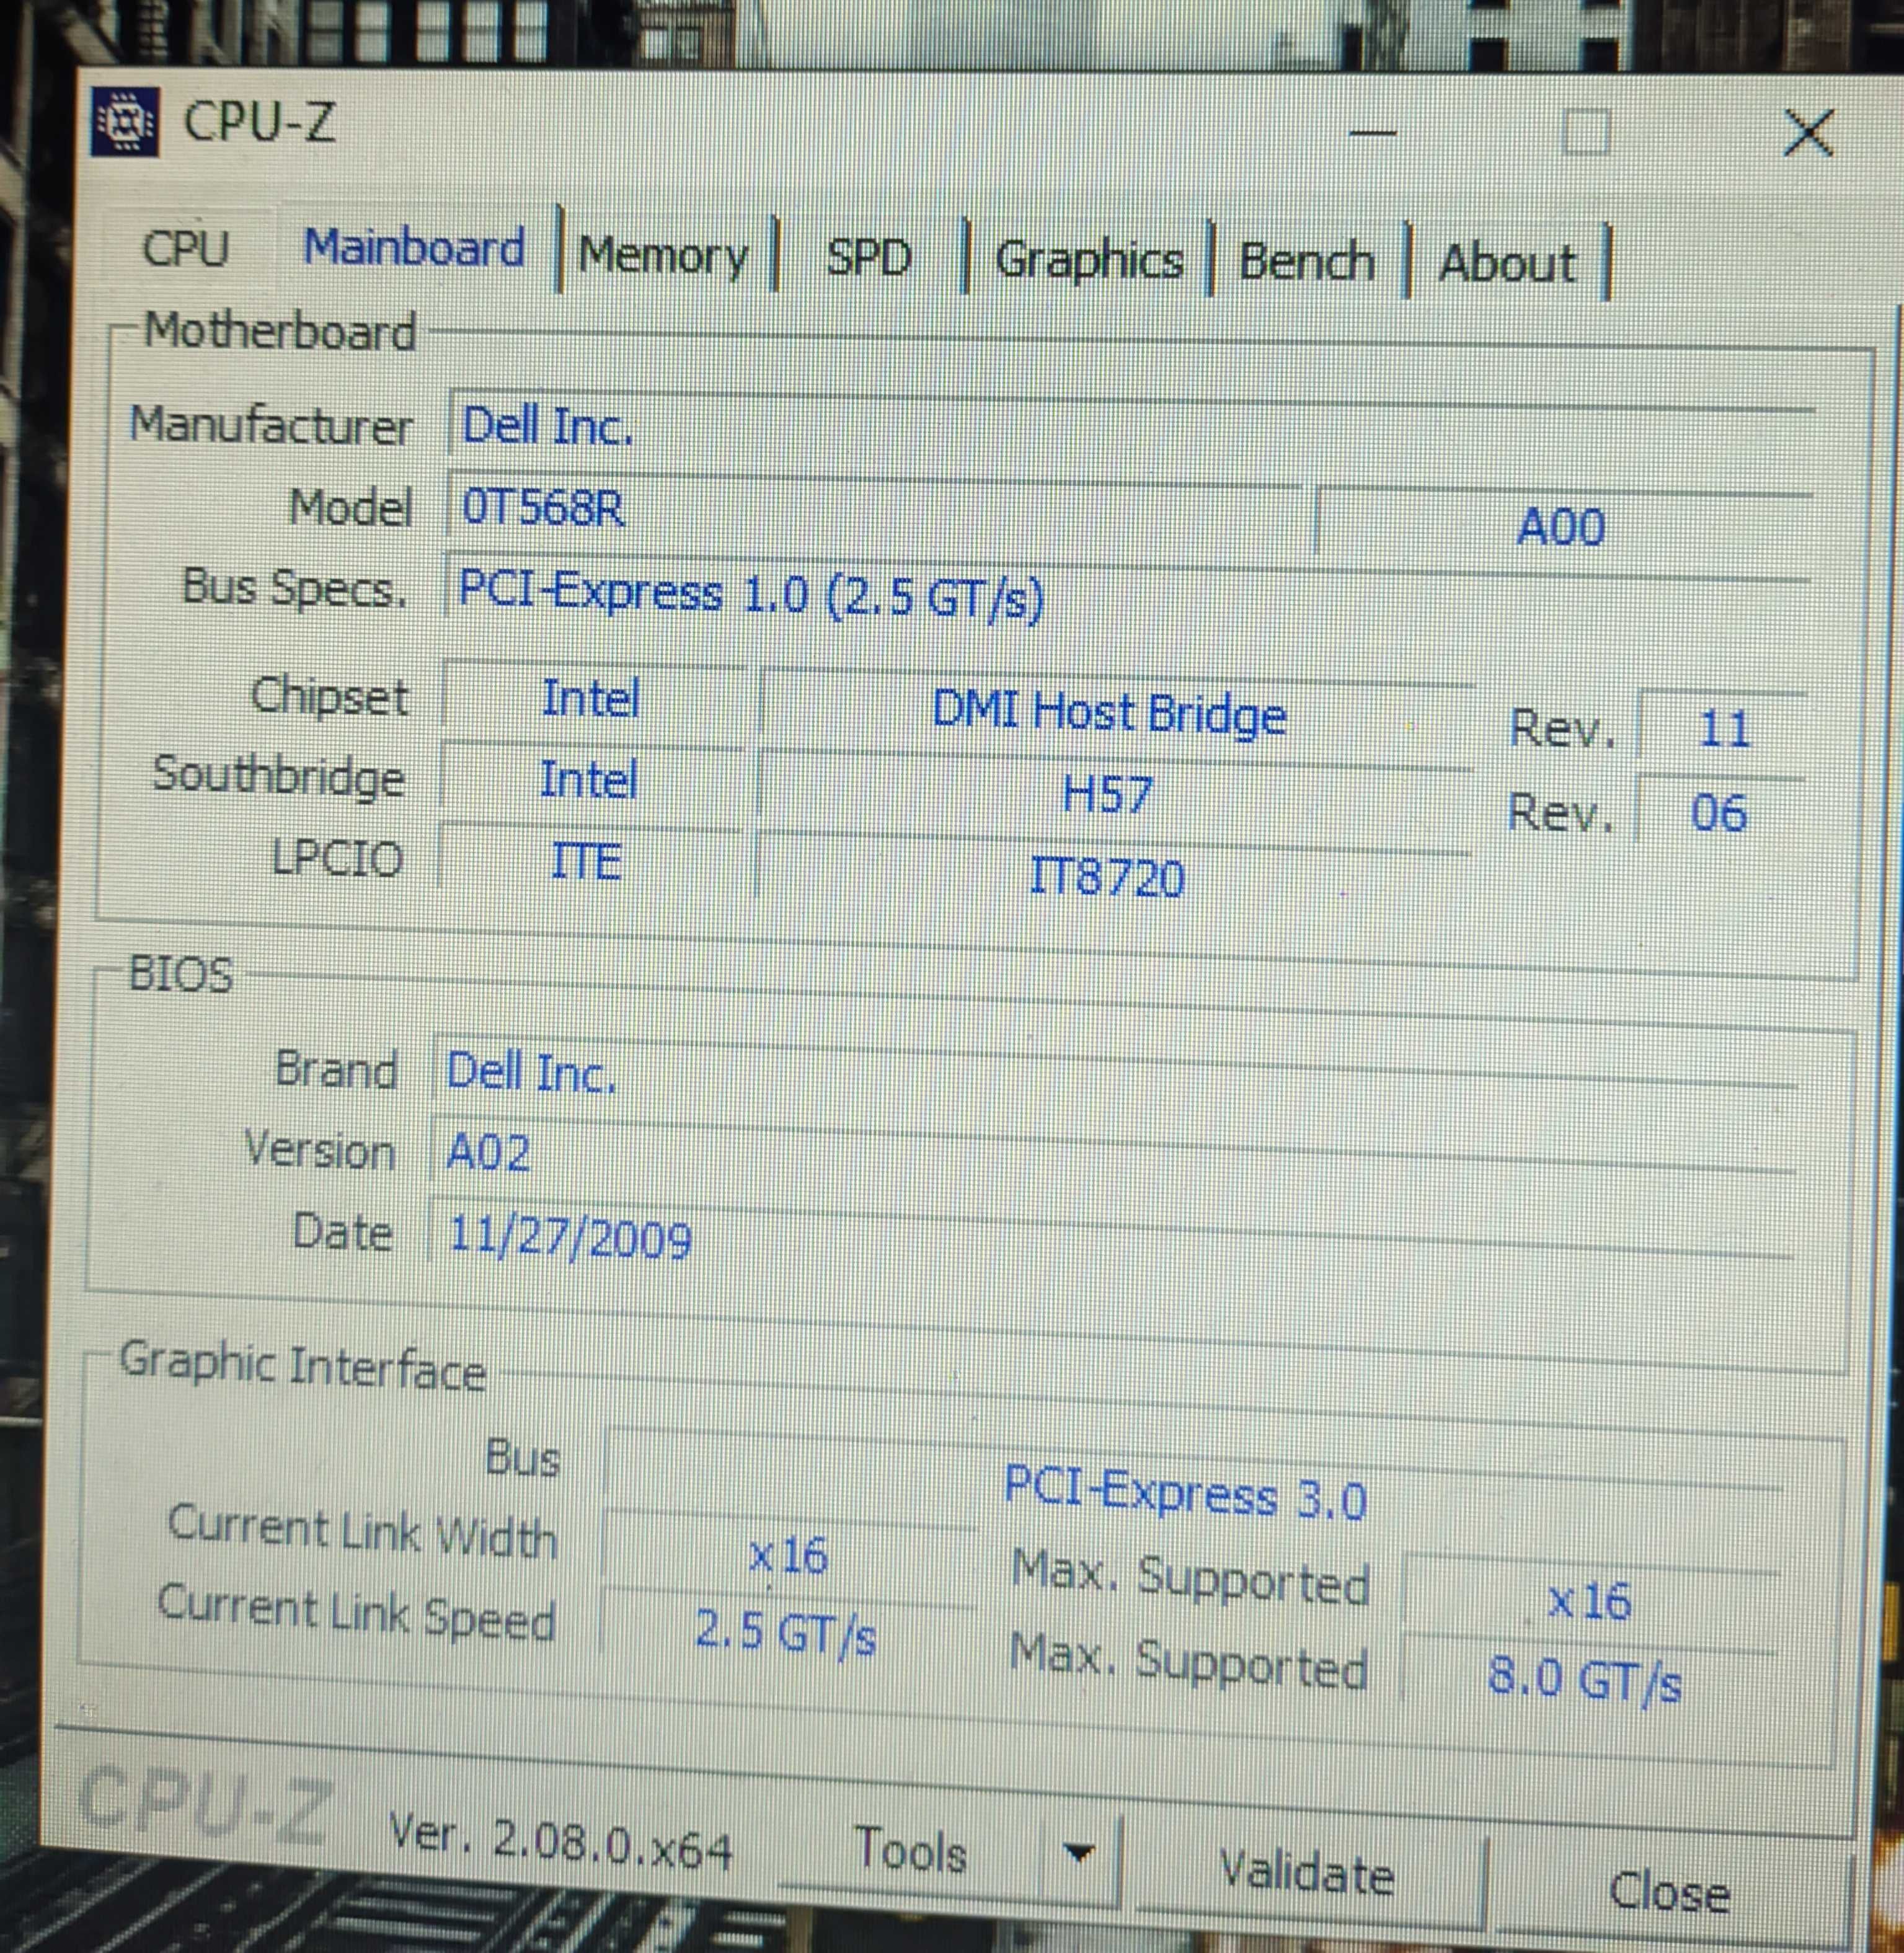Open the Graphics tab
1904x1953 pixels.
pos(1089,260)
